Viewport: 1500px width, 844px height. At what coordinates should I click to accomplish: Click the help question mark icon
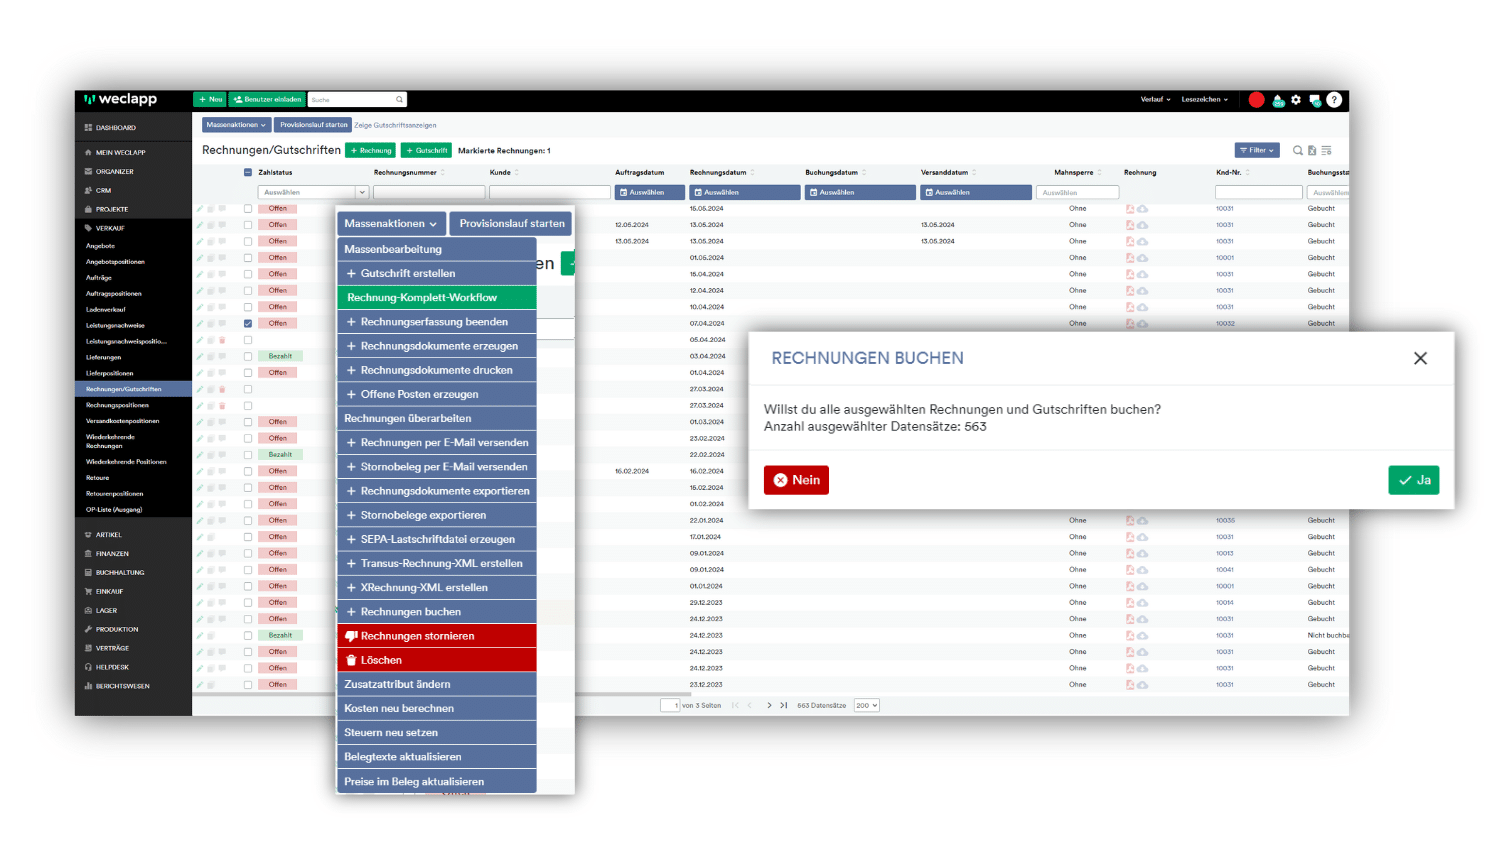pyautogui.click(x=1334, y=100)
